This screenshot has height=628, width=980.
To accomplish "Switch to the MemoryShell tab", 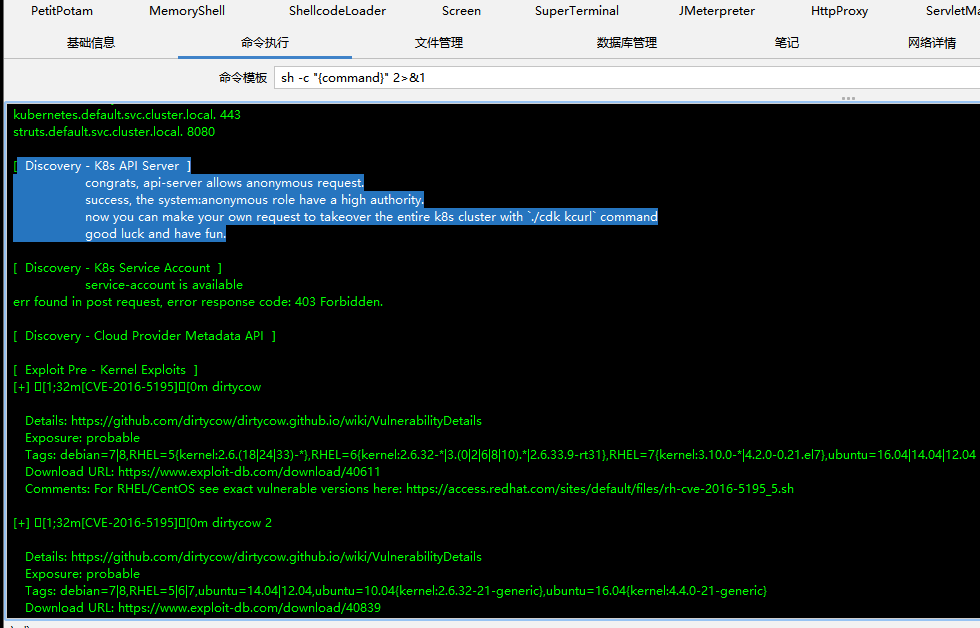I will 187,11.
